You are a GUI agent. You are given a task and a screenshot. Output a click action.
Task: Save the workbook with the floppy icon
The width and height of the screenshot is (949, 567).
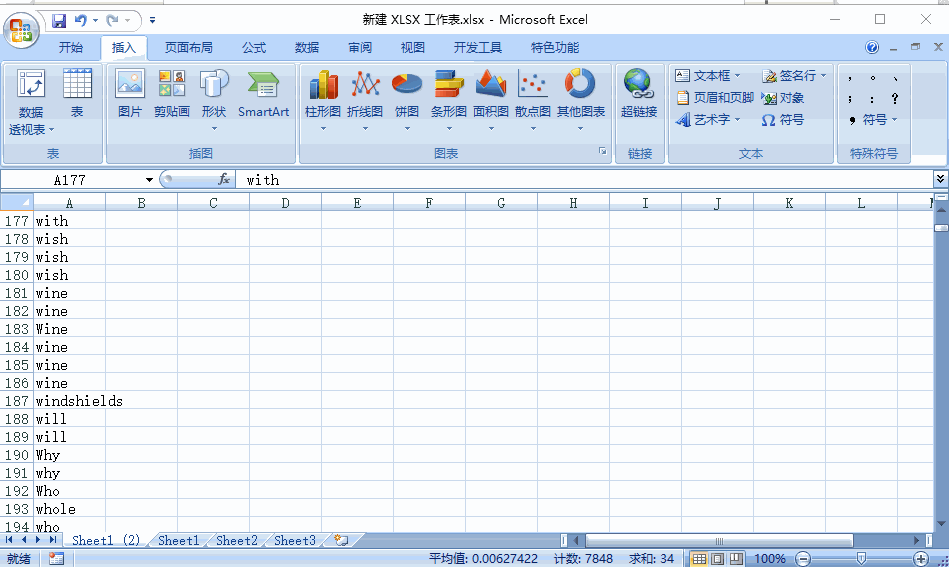[59, 21]
